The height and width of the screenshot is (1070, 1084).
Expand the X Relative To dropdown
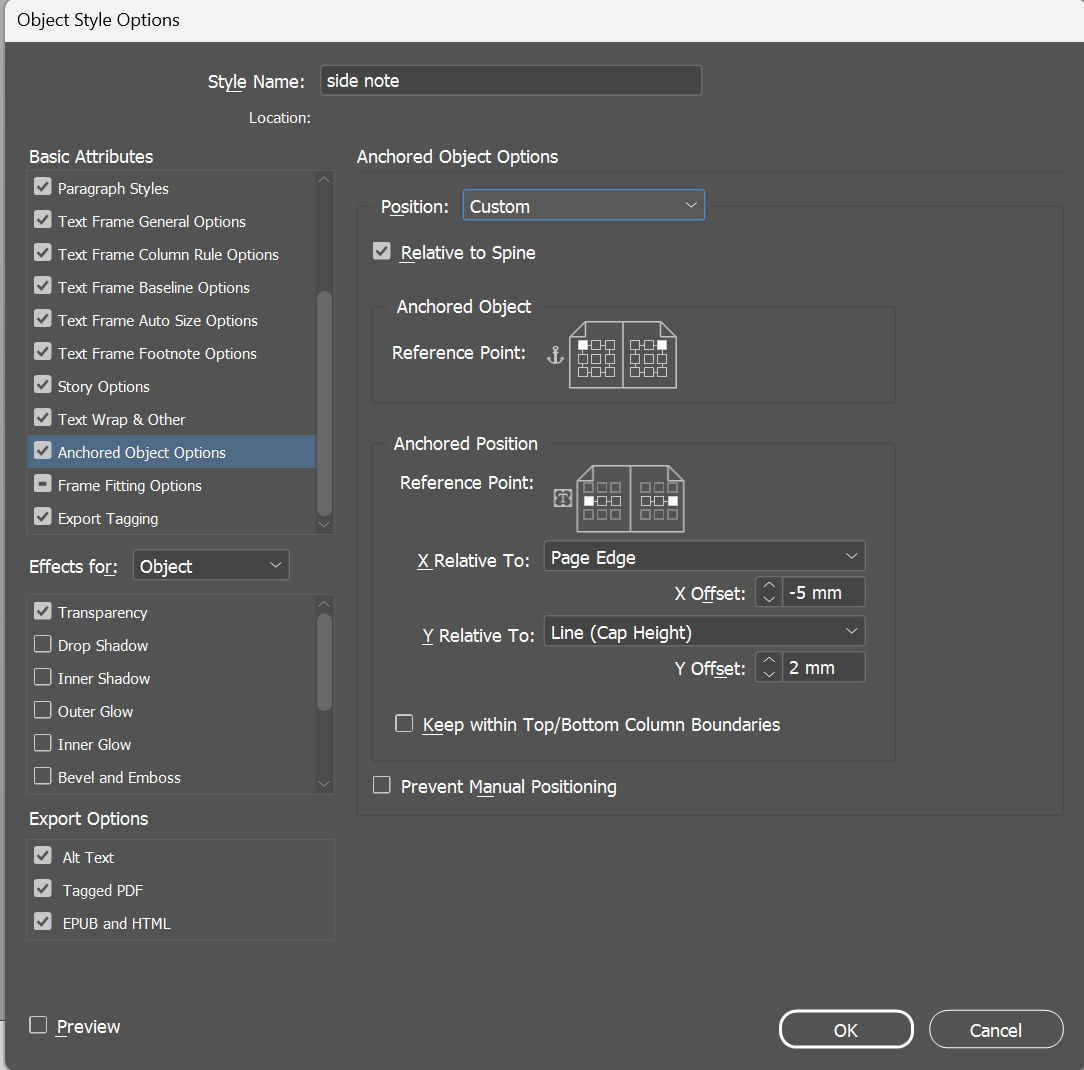pyautogui.click(x=704, y=557)
